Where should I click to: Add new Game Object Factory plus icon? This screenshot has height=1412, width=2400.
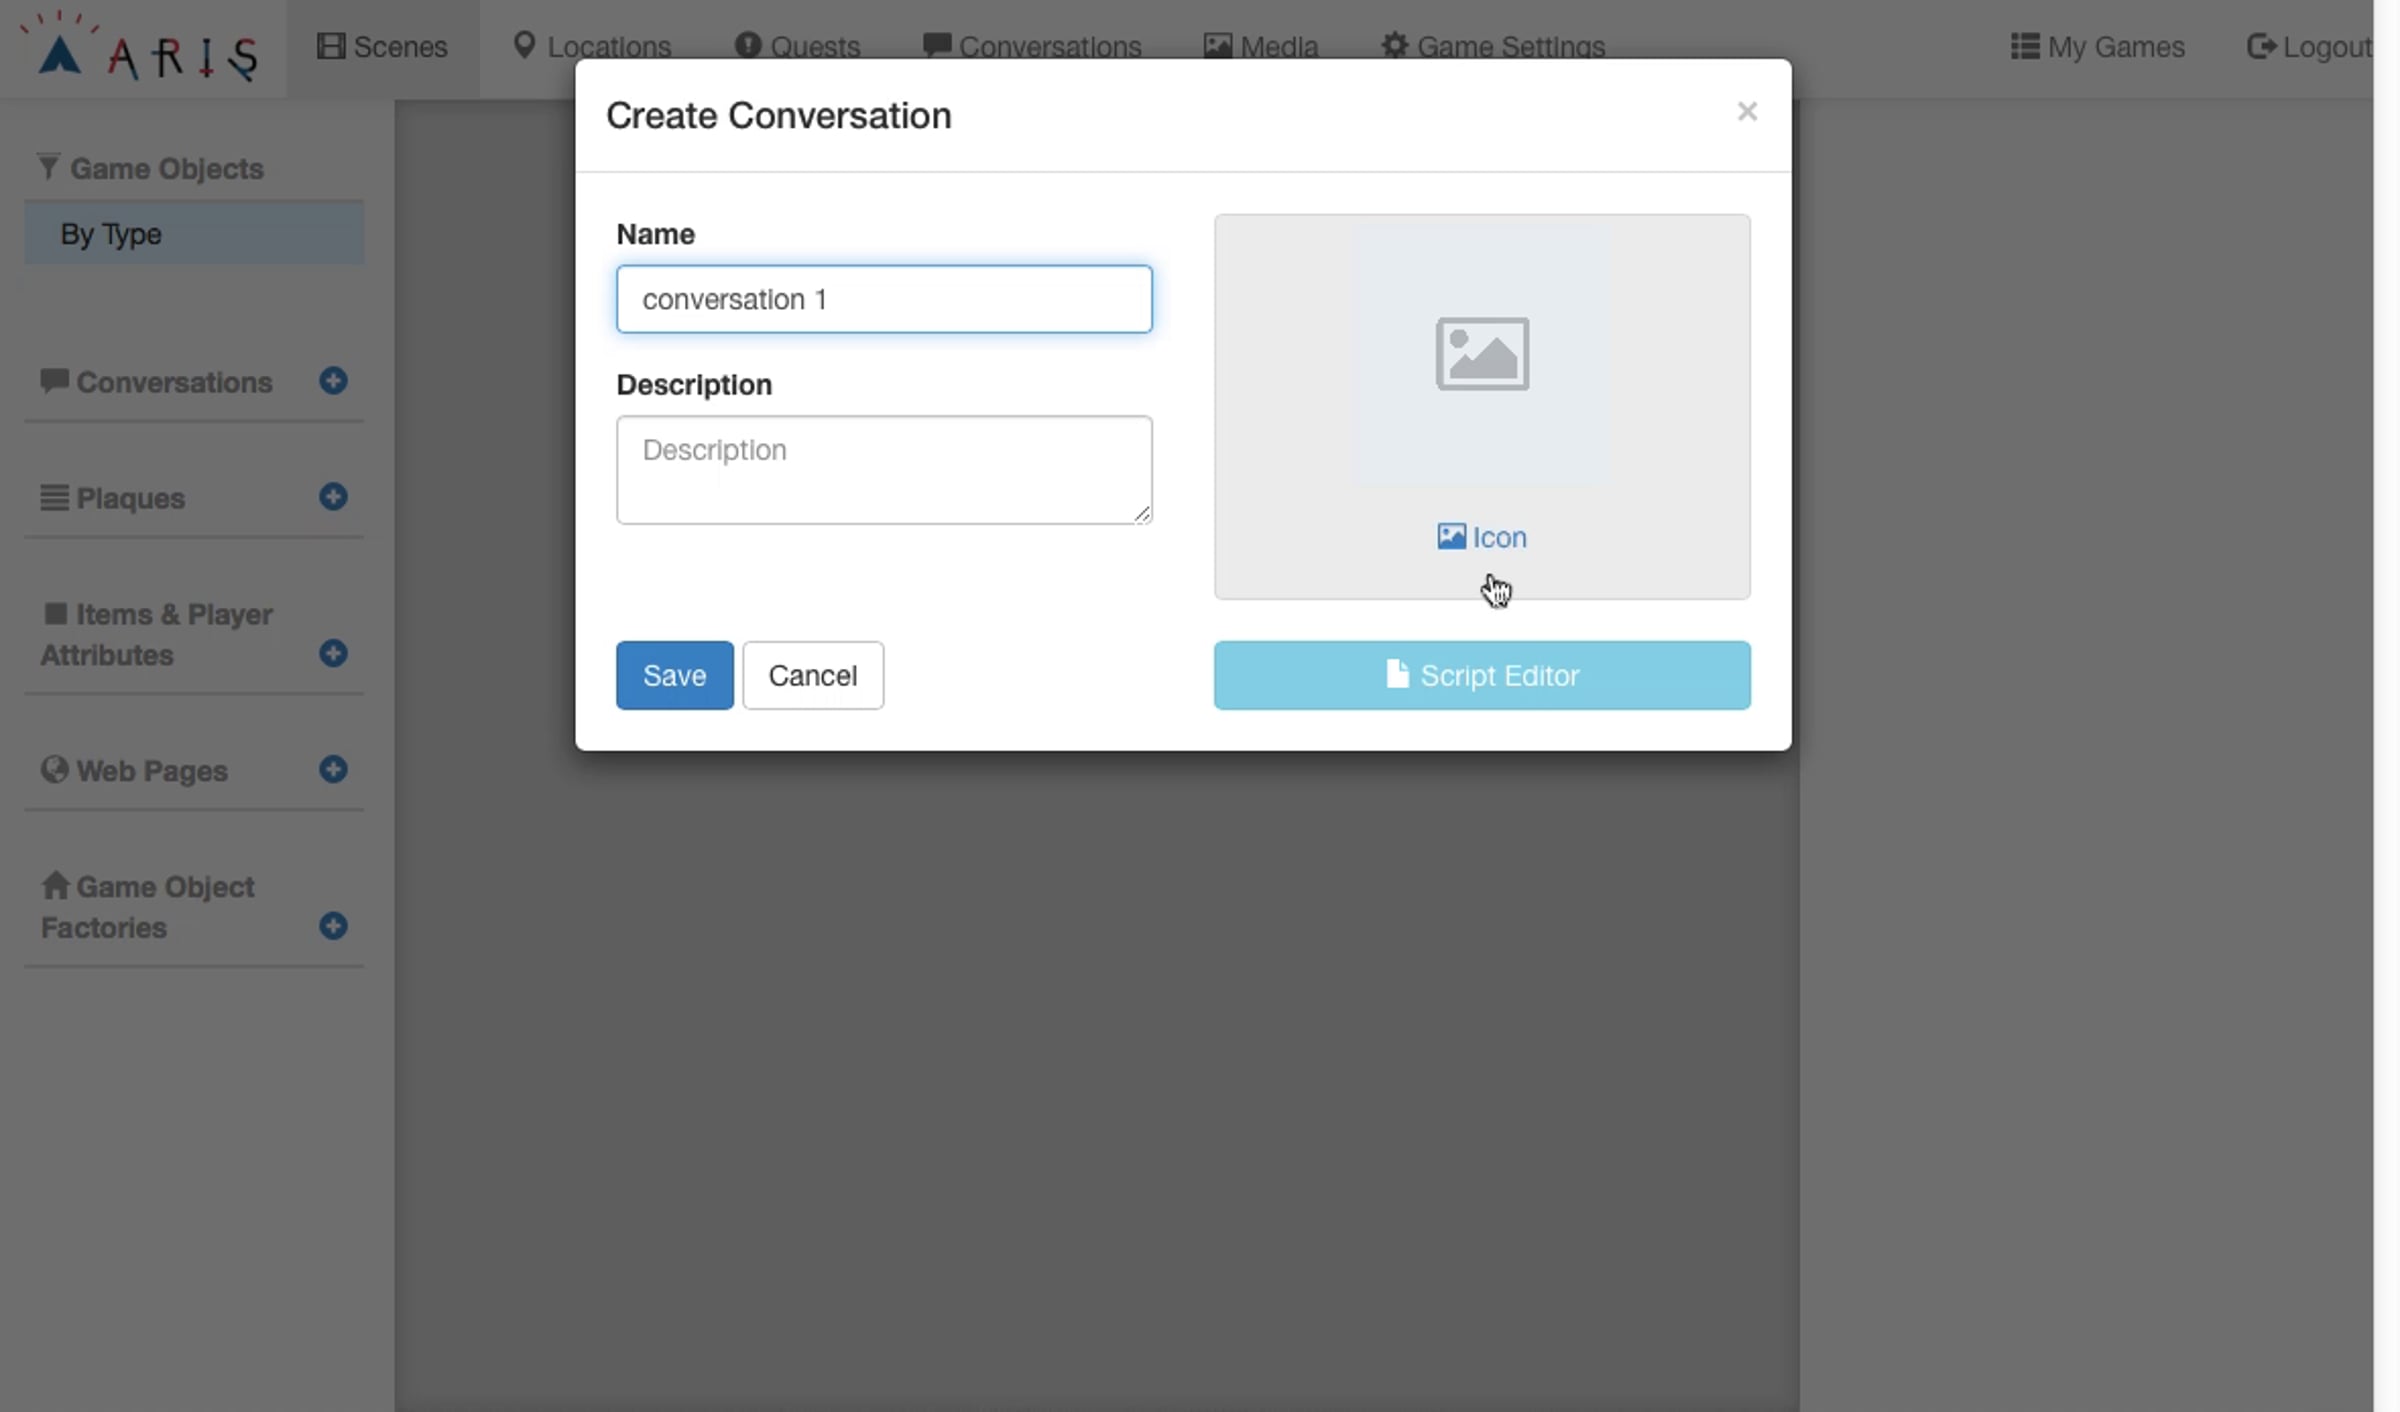point(333,926)
